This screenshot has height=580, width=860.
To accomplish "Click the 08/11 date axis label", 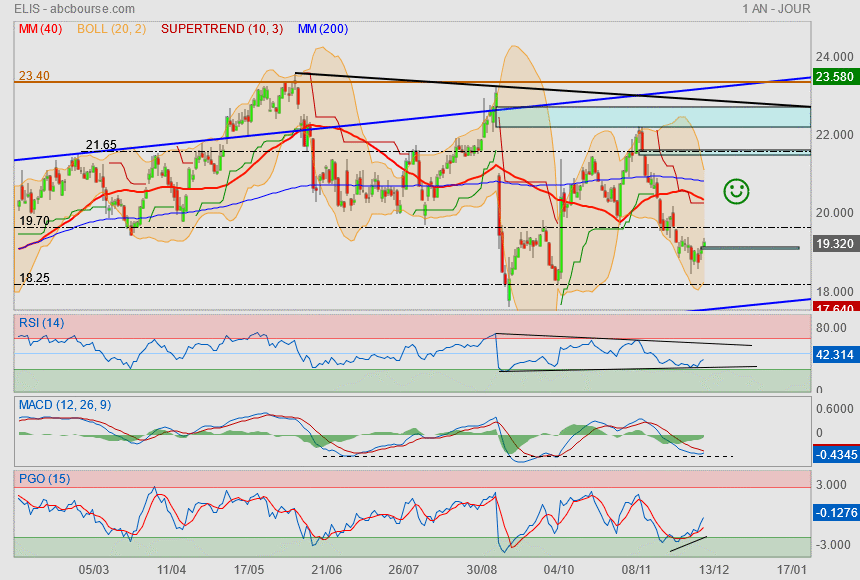I will coord(636,570).
